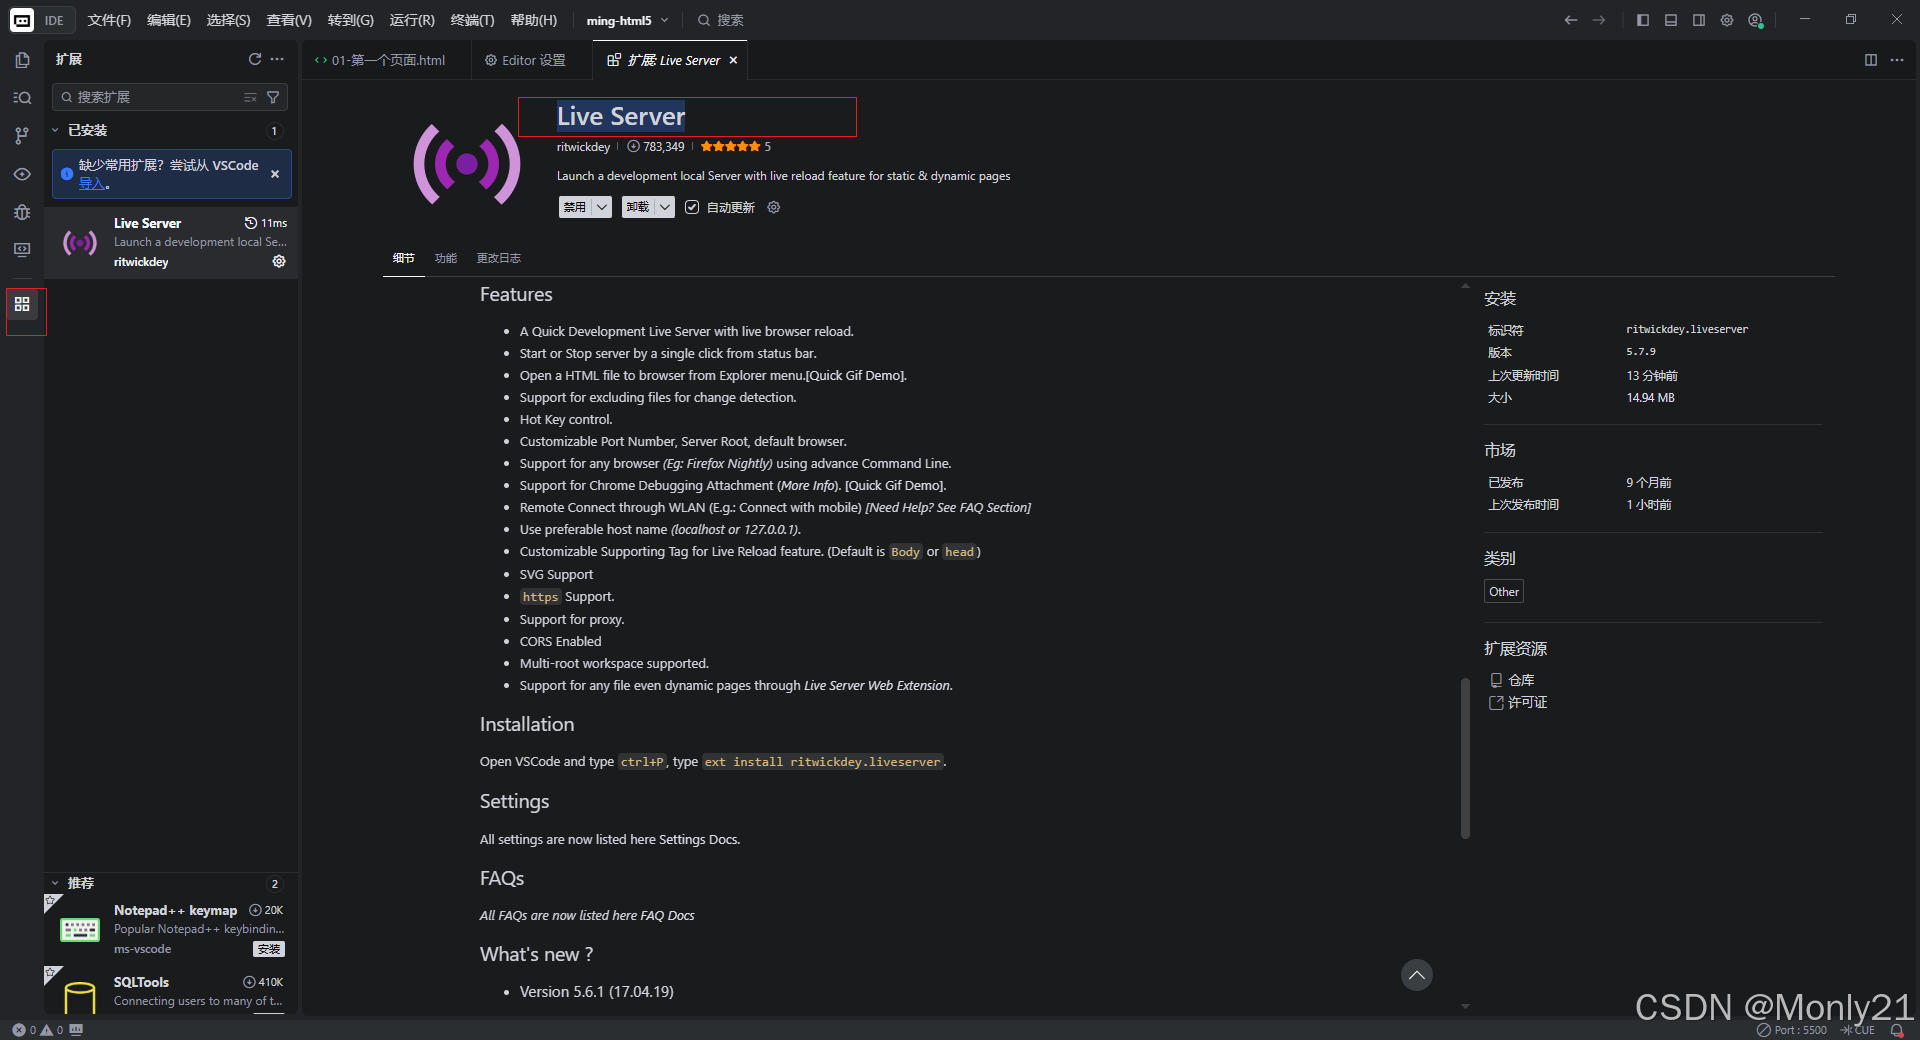Click Port : 5500 in status bar
The height and width of the screenshot is (1040, 1920).
tap(1792, 1030)
